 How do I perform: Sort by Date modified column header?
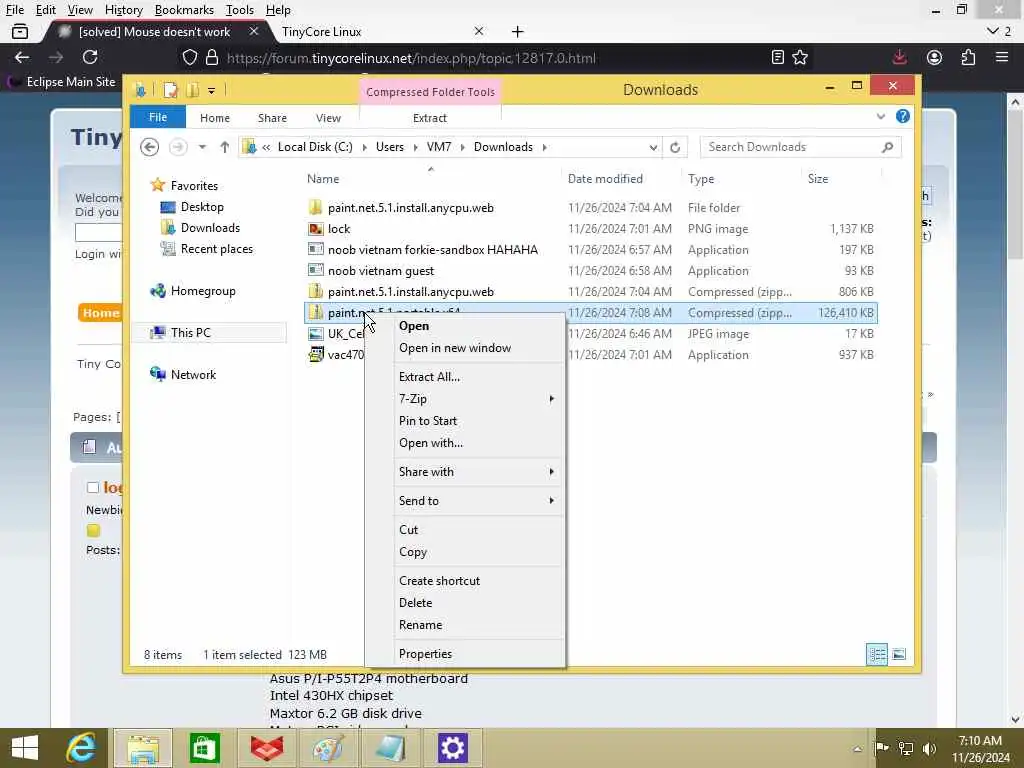click(x=605, y=179)
